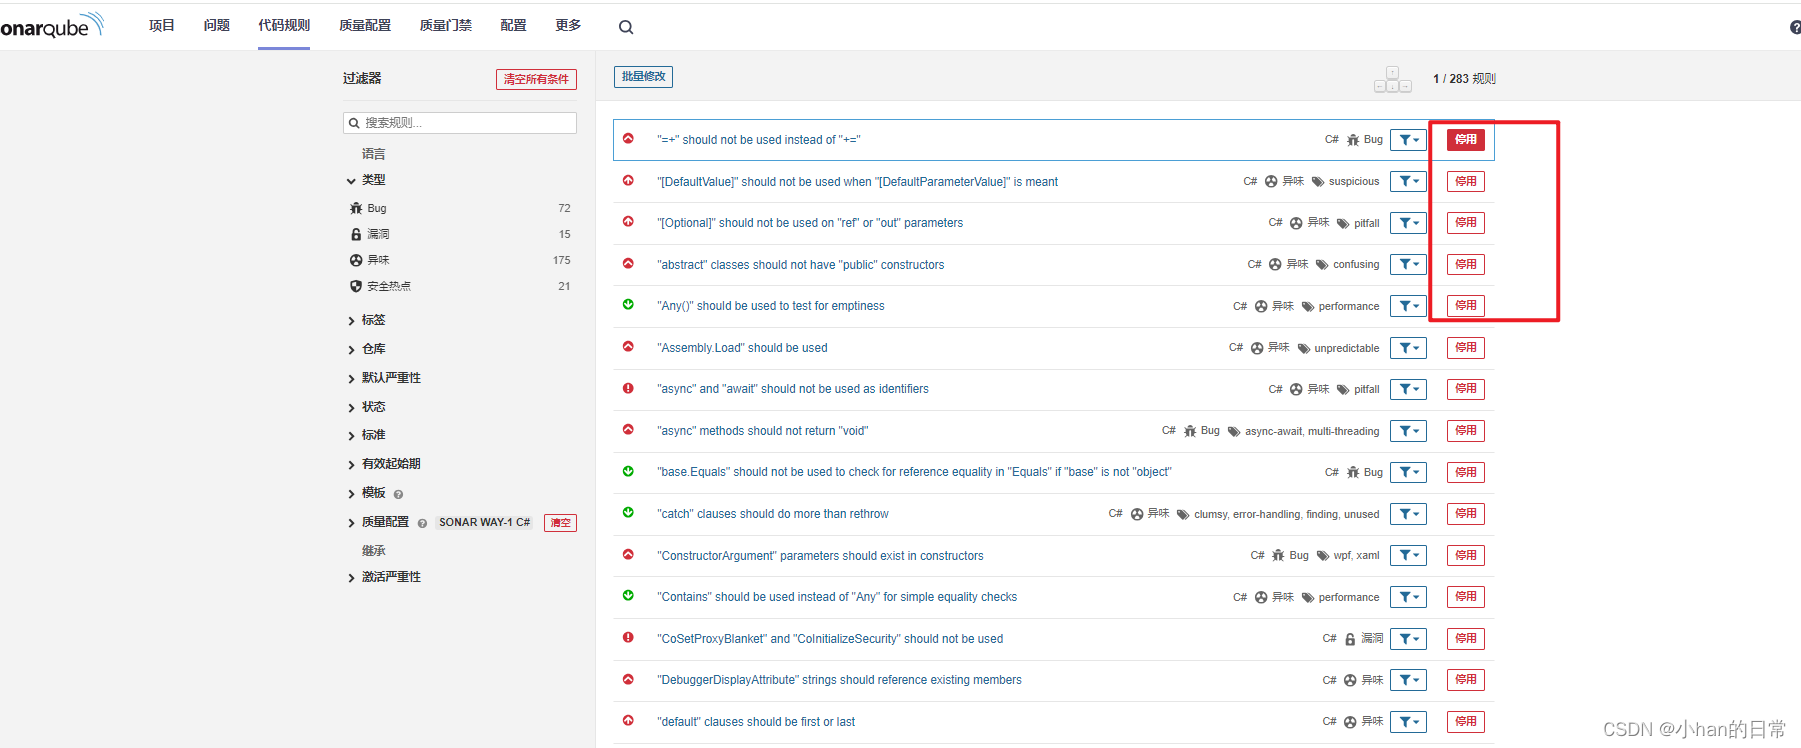Screen dimensions: 1801x748
Task: Click severity icon for "=+" should not be used rule
Action: [x=628, y=139]
